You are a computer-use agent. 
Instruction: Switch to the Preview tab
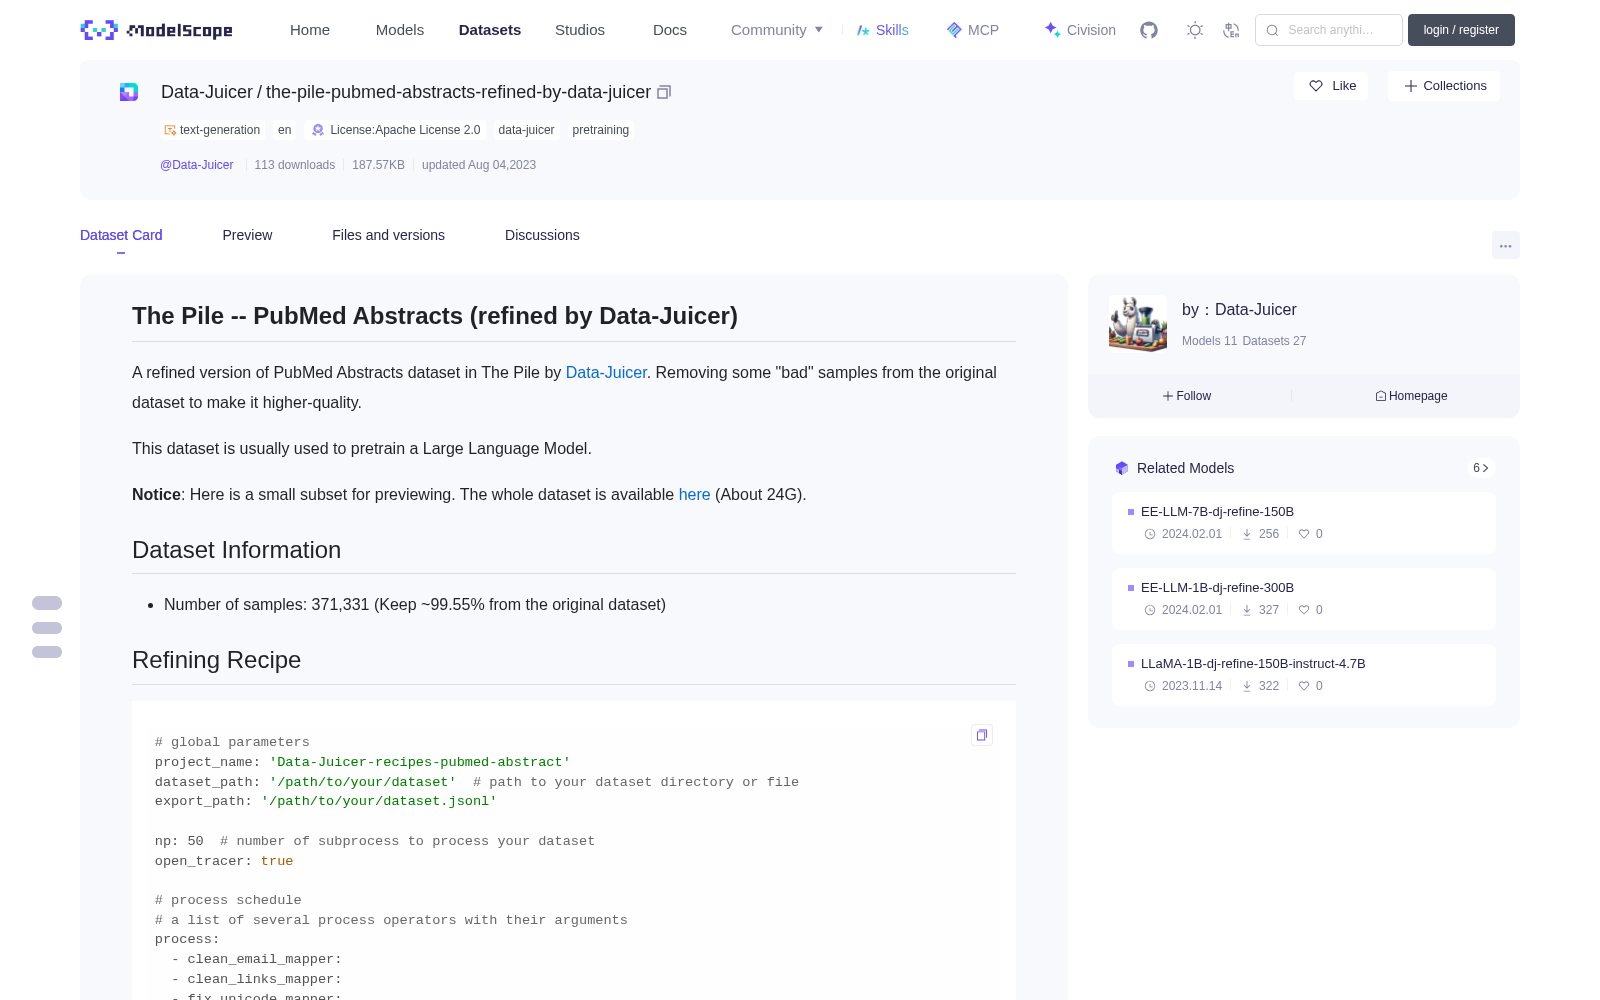click(247, 235)
